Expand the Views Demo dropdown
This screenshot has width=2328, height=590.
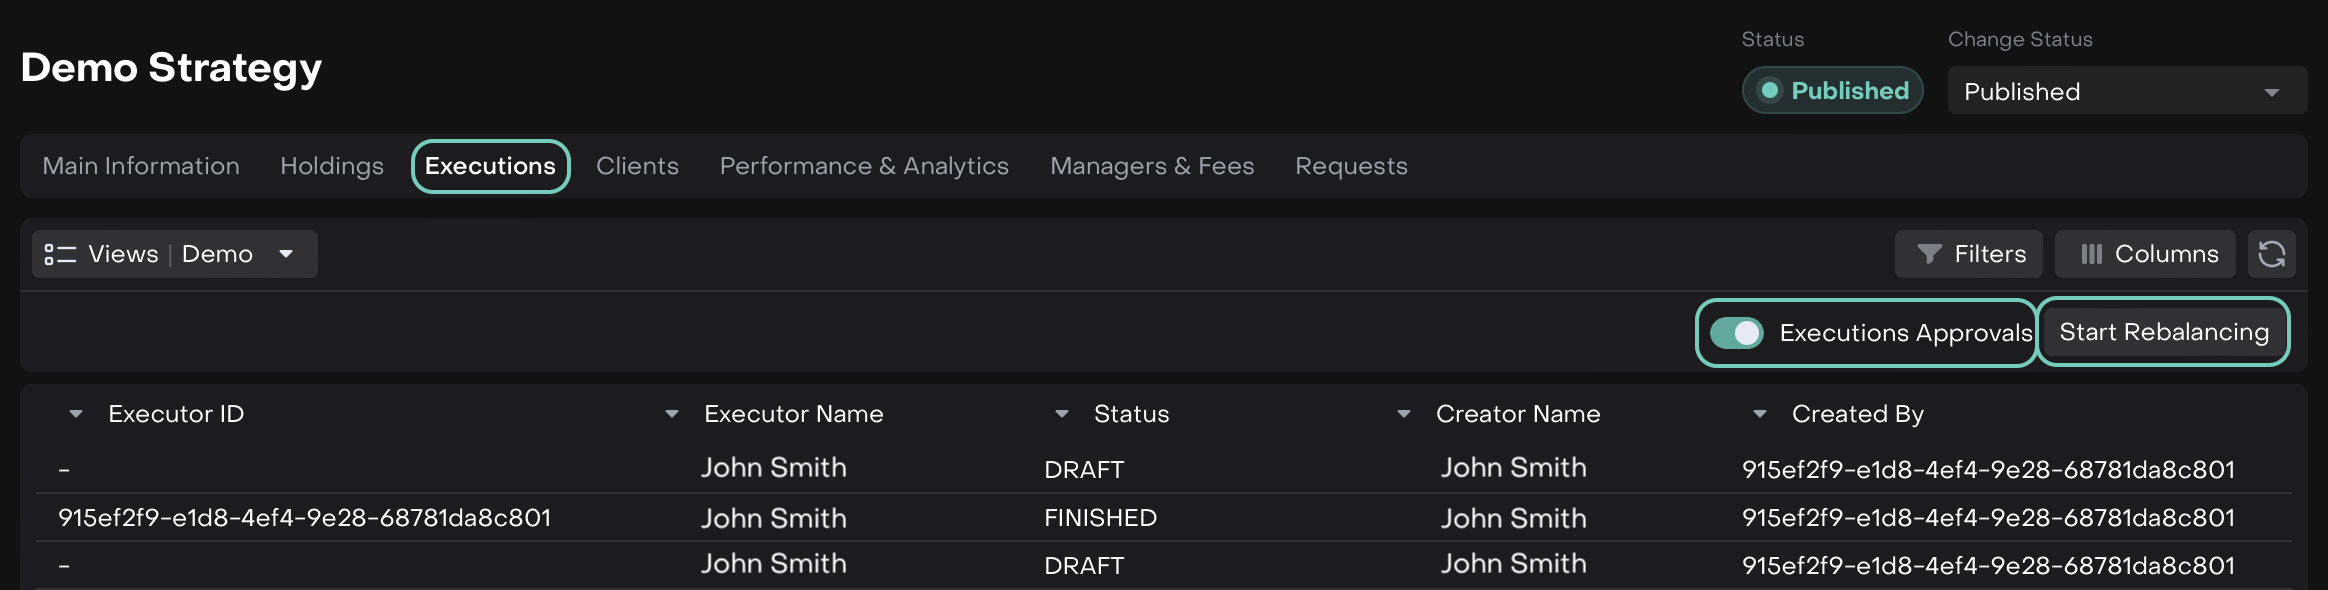coord(286,254)
